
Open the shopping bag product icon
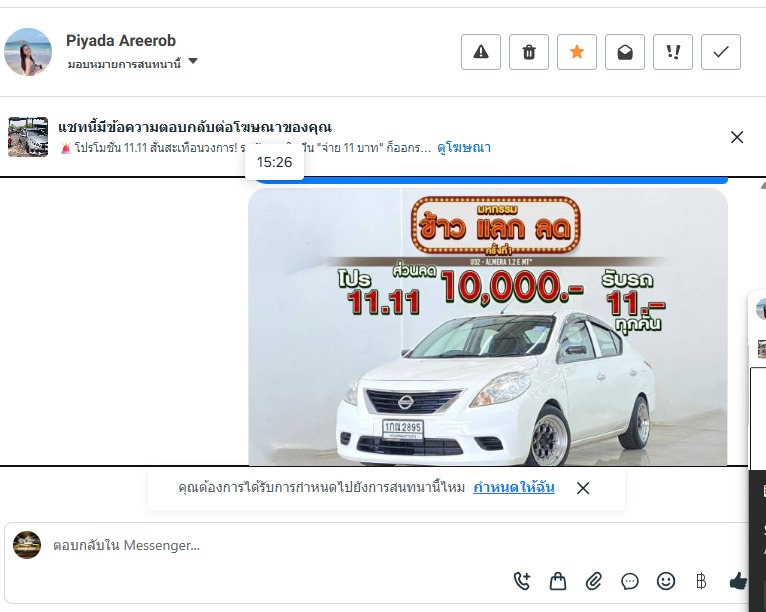557,581
